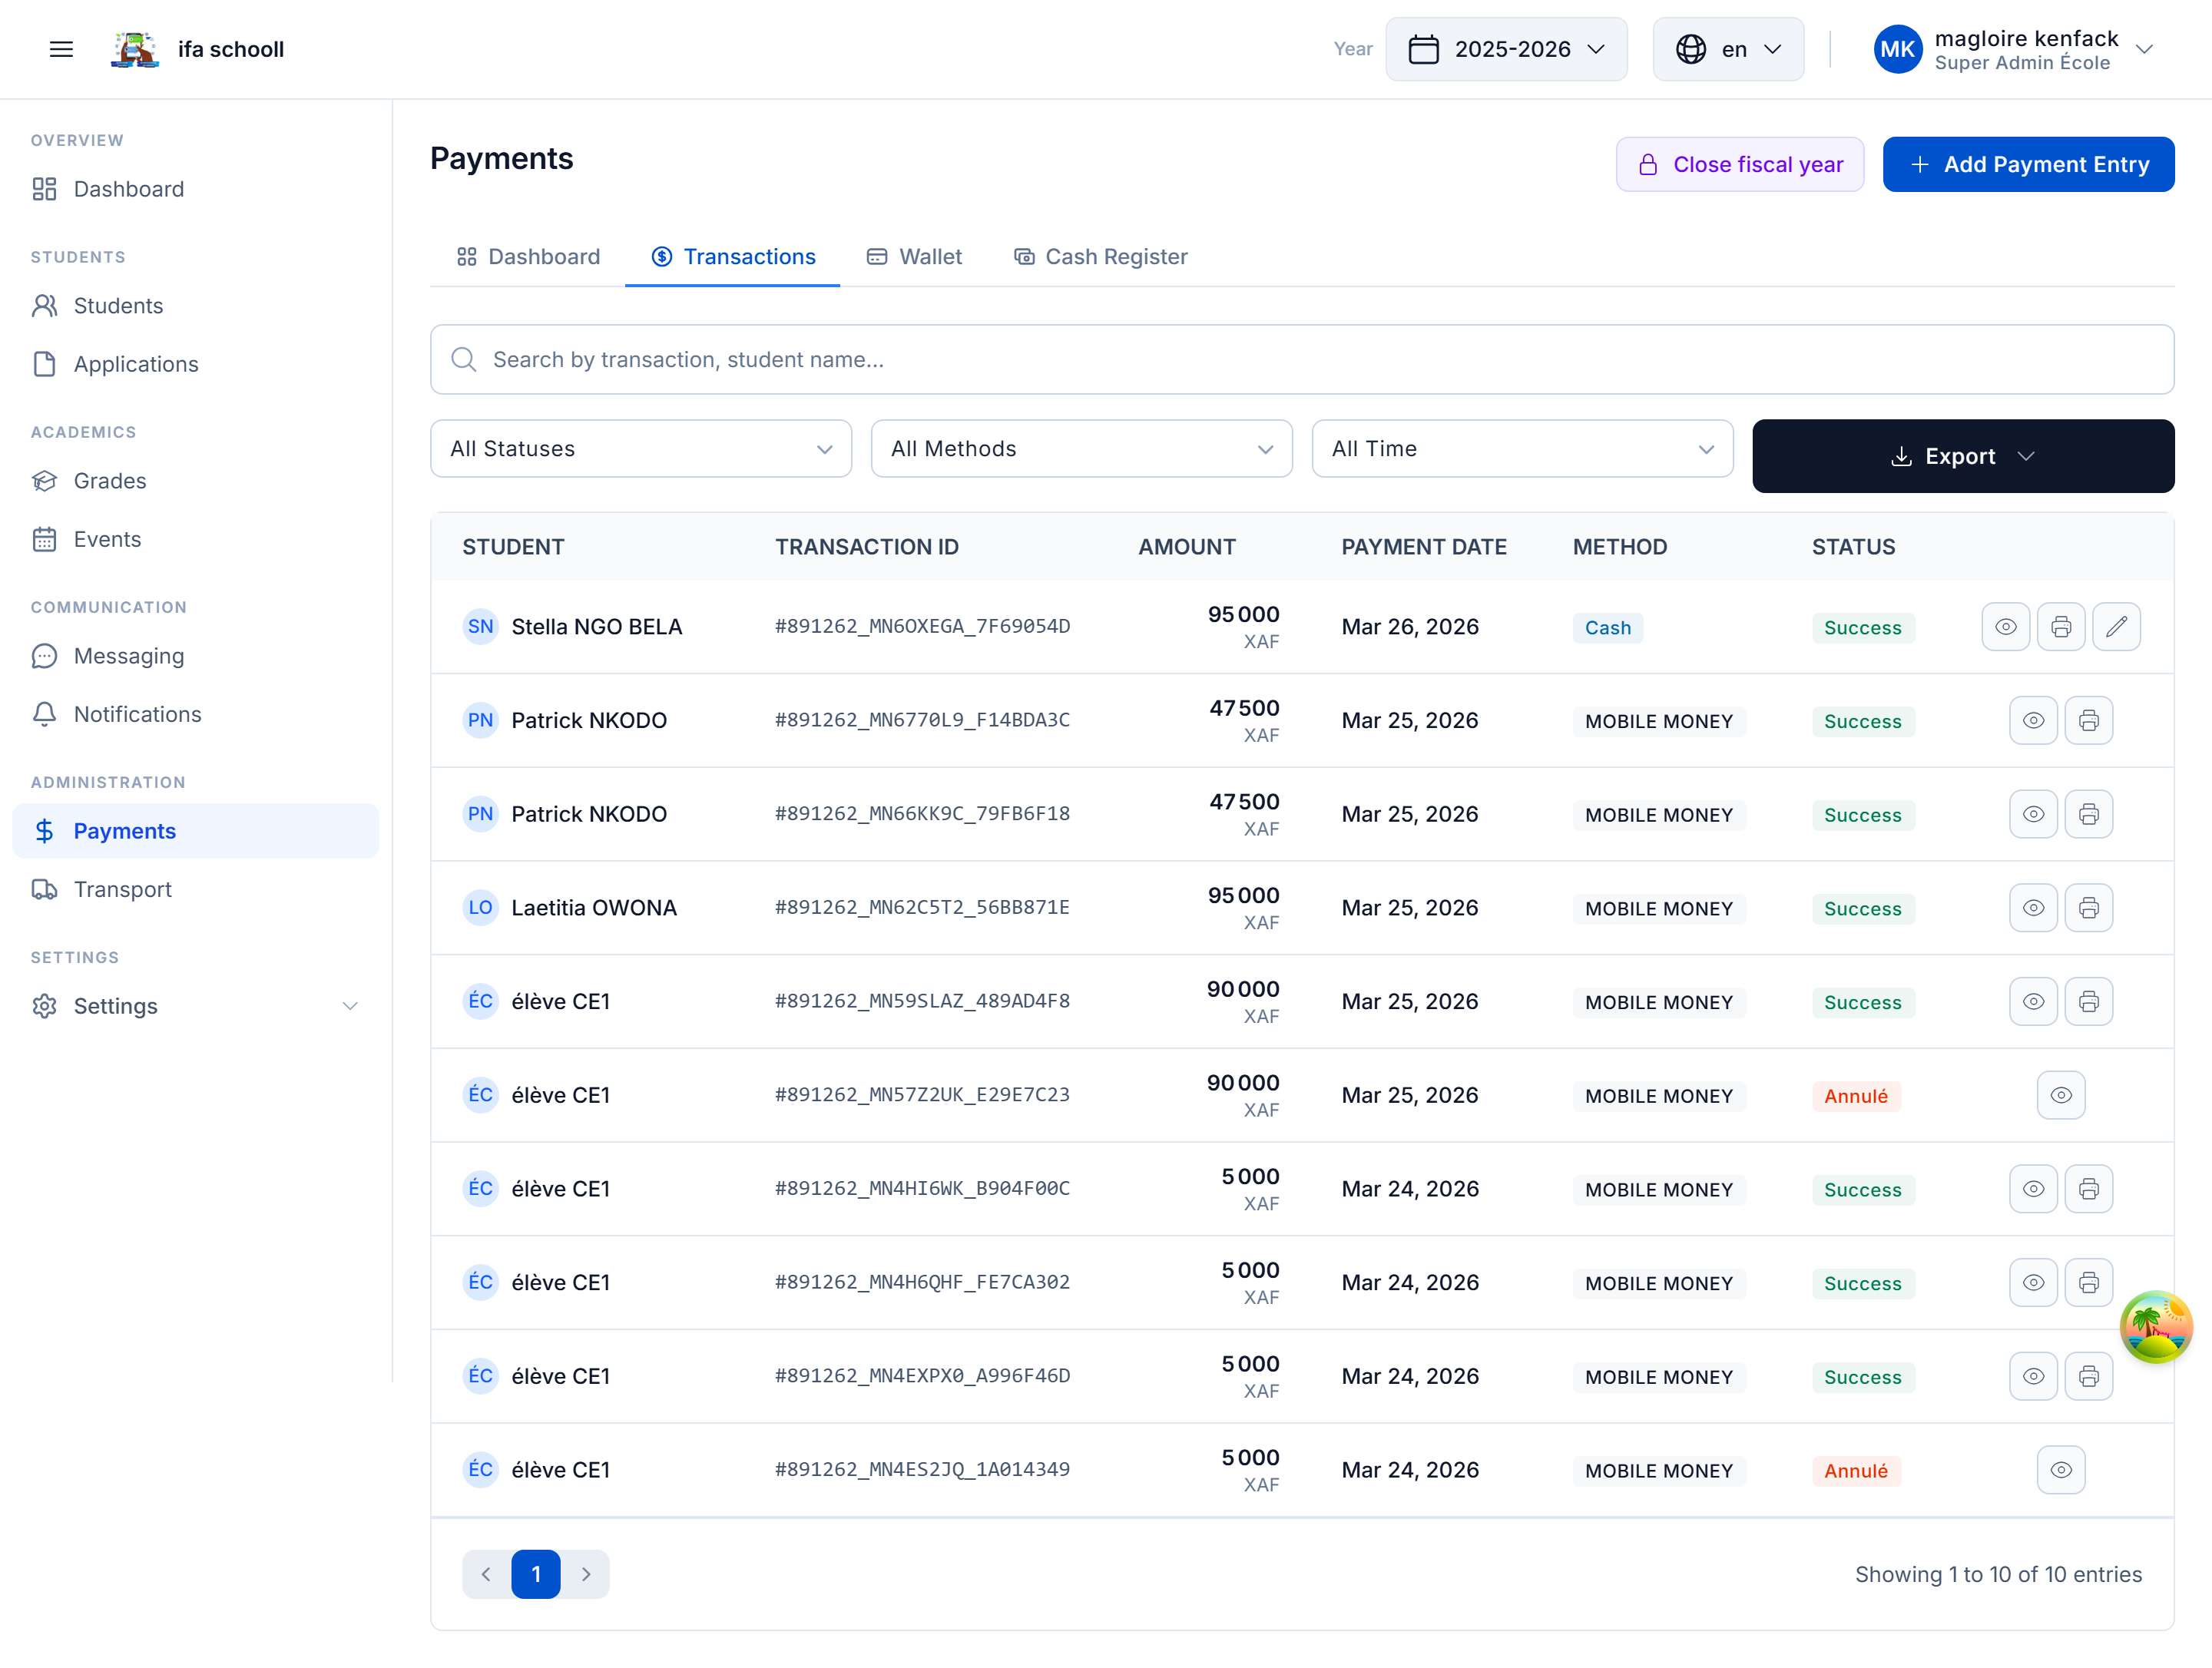Viewport: 2212px width, 1668px height.
Task: Print receipt for Laetitia OWONA's transaction
Action: pos(2089,907)
